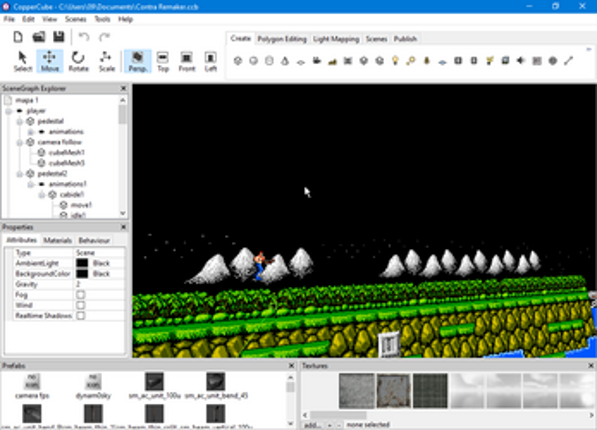Click the Redo arrow icon
The width and height of the screenshot is (597, 430).
pyautogui.click(x=104, y=37)
